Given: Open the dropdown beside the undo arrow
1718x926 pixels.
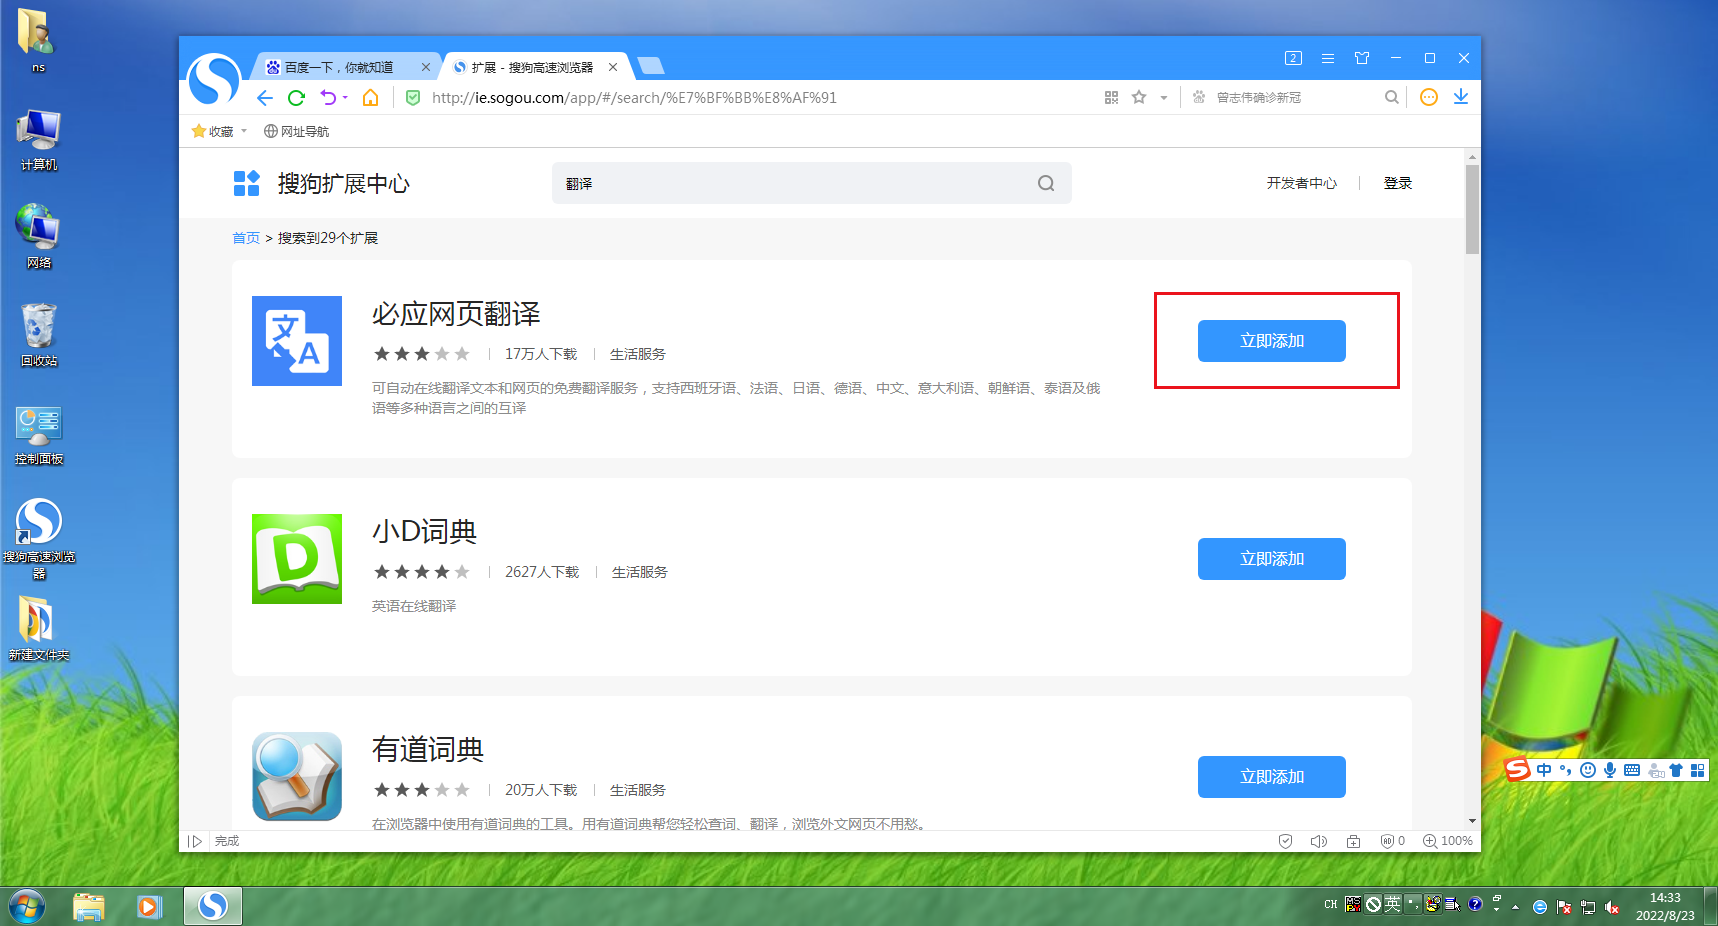Looking at the screenshot, I should [x=345, y=98].
